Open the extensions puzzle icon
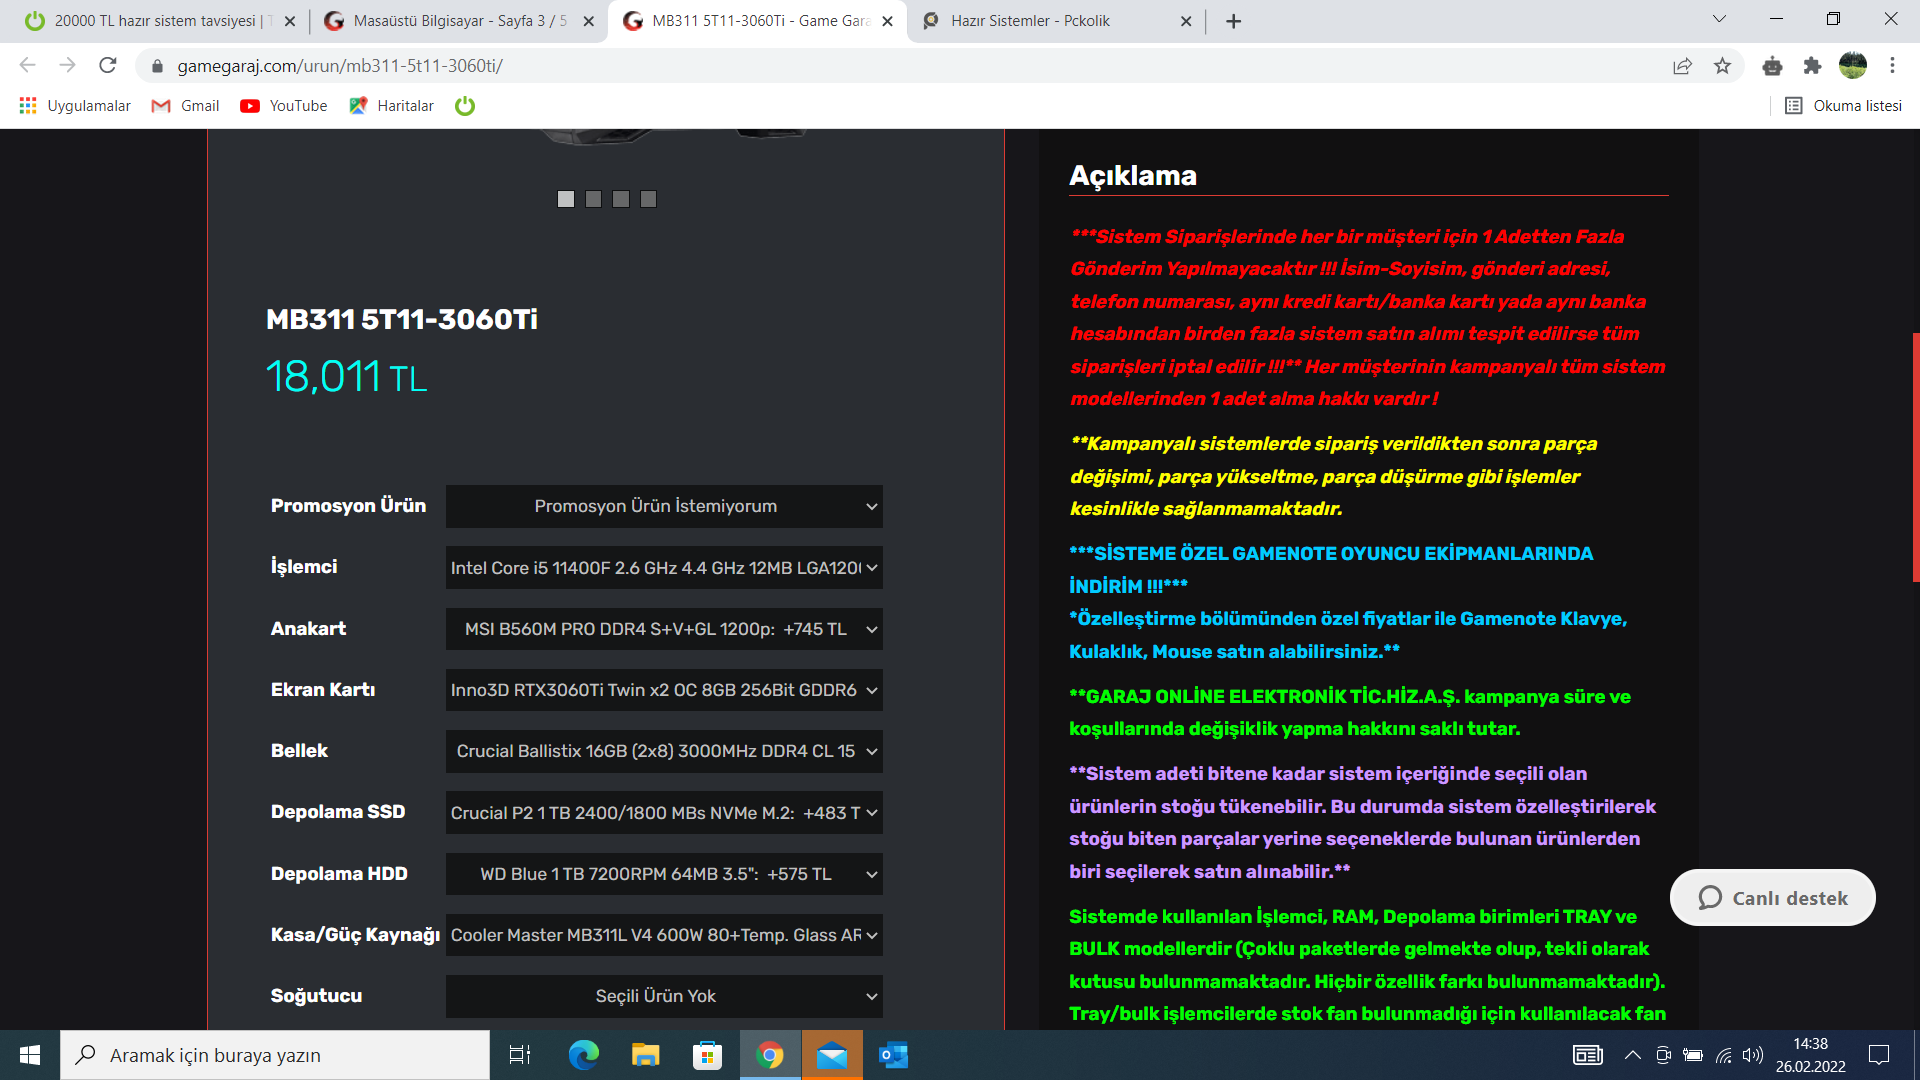 1812,66
